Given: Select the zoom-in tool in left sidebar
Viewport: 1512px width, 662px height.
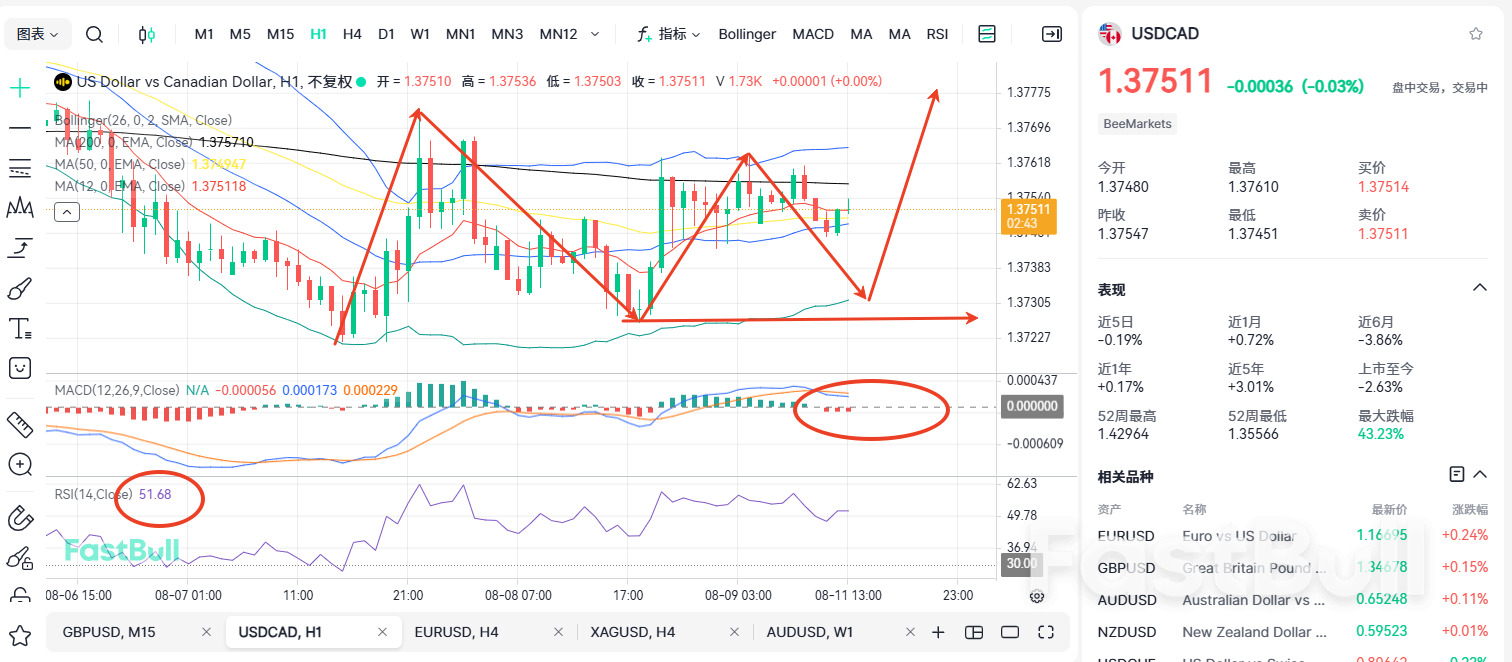Looking at the screenshot, I should click(x=19, y=464).
